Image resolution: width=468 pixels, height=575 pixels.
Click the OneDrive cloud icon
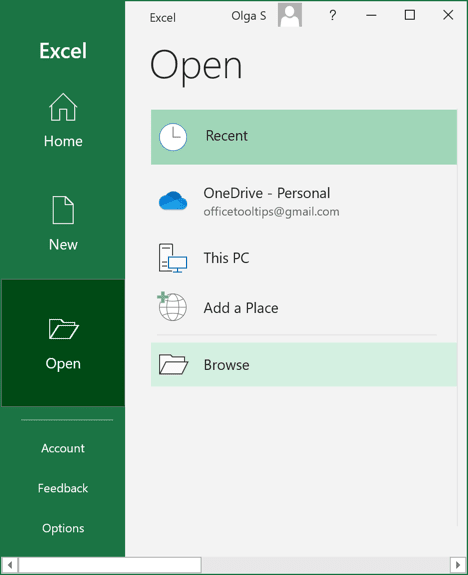(x=173, y=201)
